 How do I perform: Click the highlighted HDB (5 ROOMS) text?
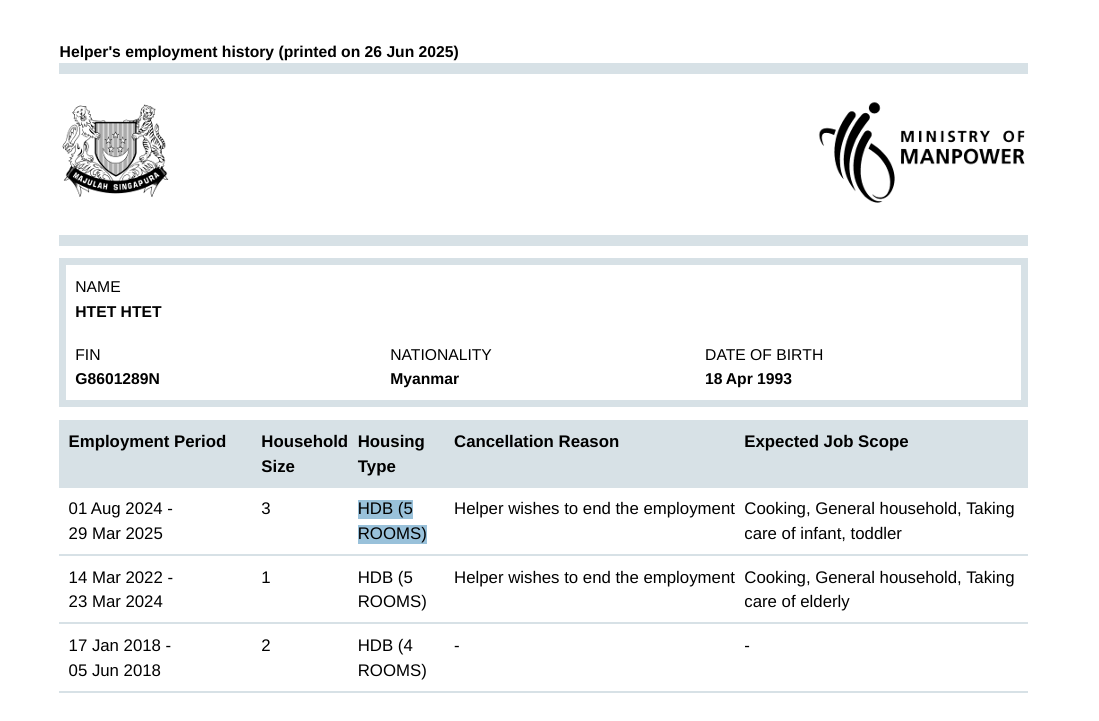[x=391, y=521]
